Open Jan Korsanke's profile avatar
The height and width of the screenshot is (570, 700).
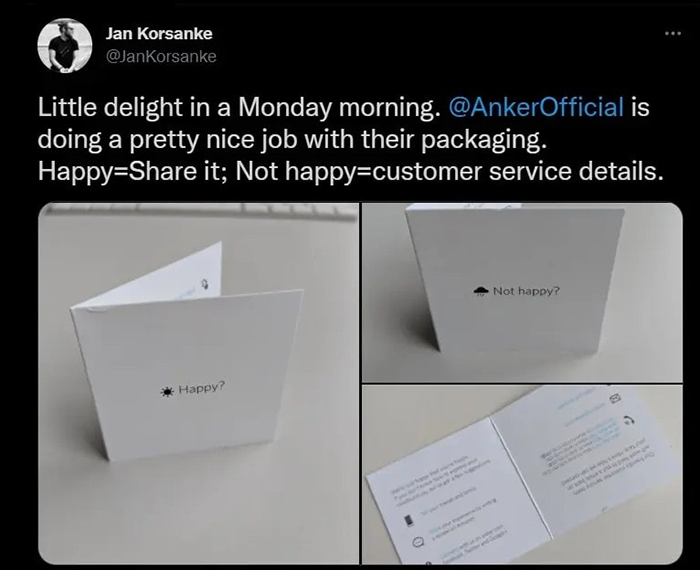(x=65, y=45)
